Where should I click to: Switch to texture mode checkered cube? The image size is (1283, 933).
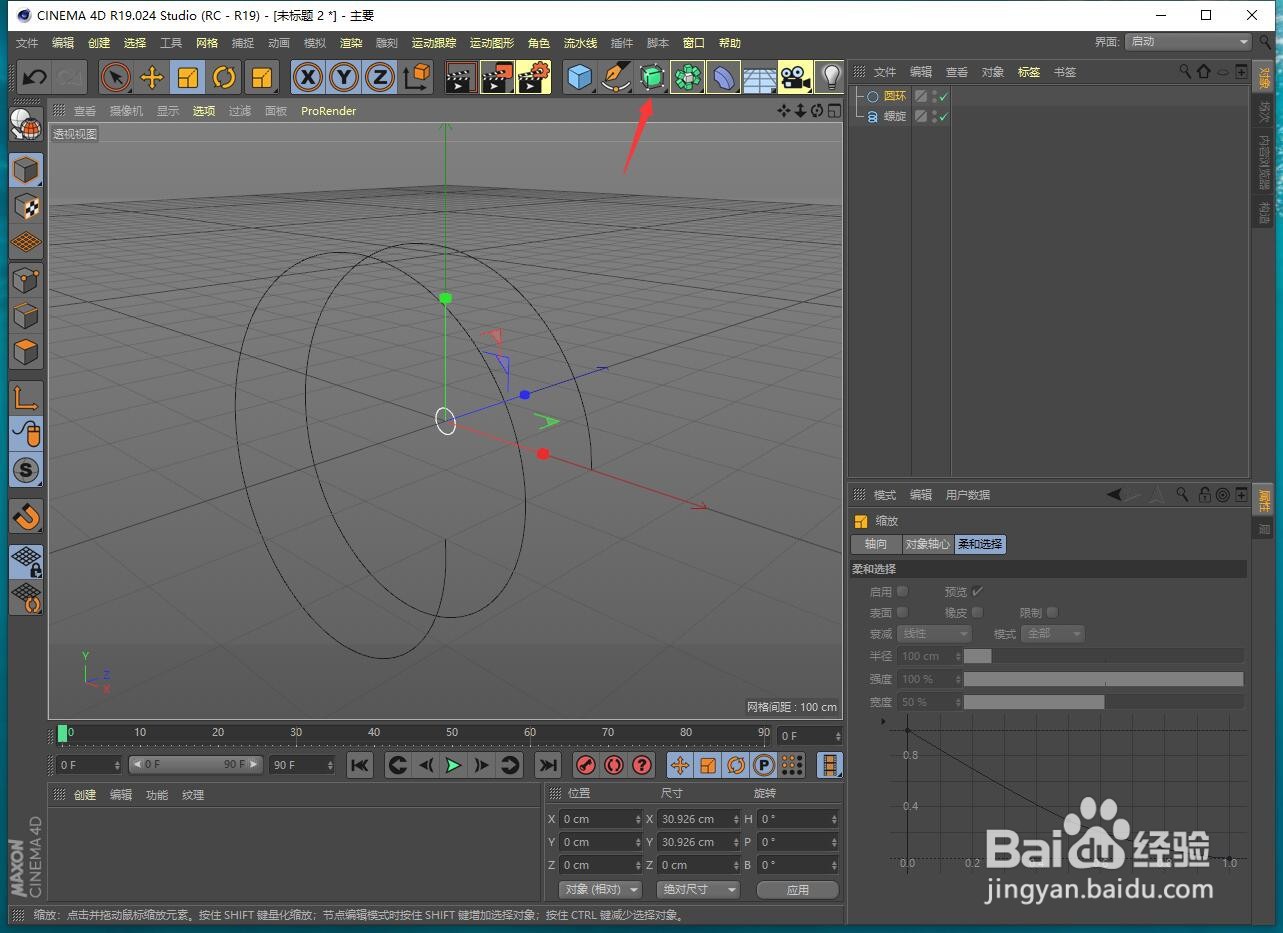pos(26,206)
